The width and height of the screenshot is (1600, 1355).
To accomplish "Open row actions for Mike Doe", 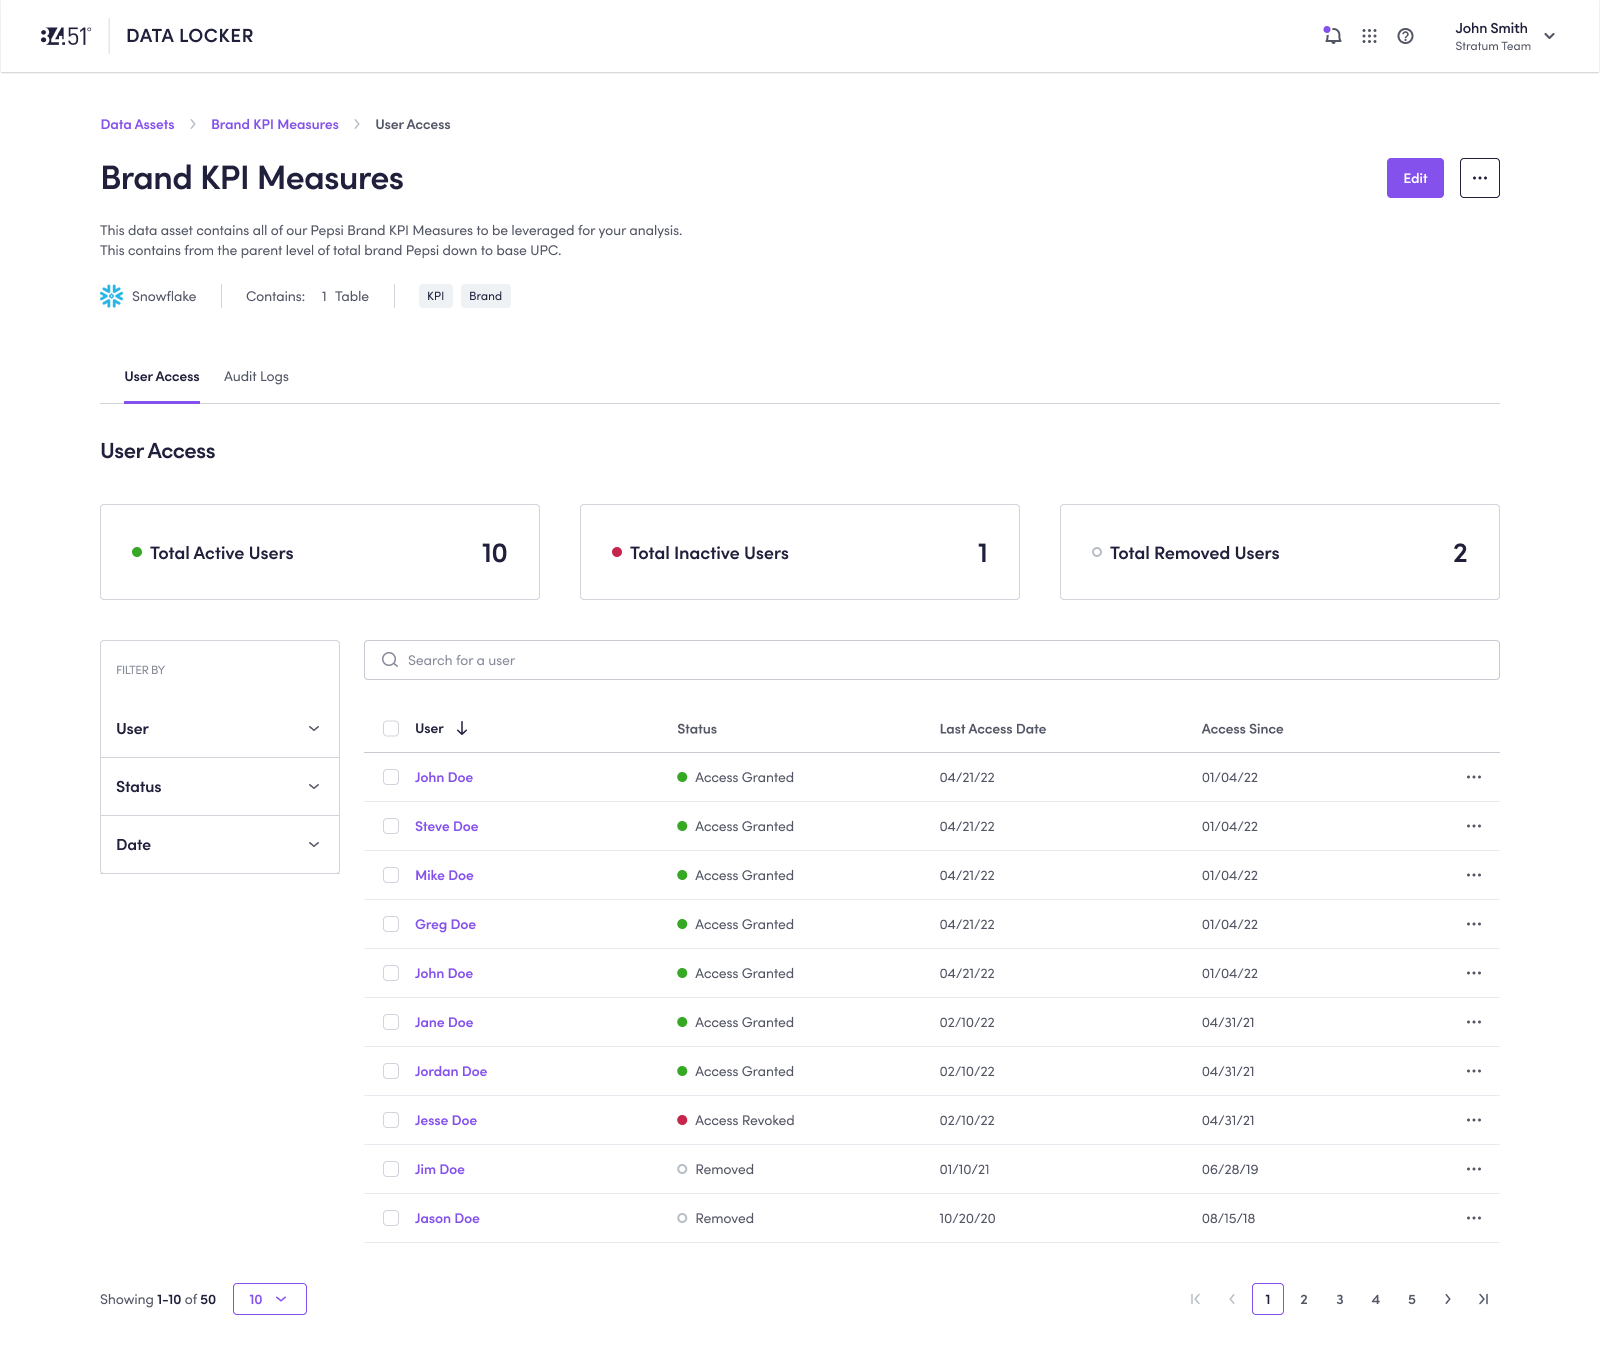I will coord(1474,875).
